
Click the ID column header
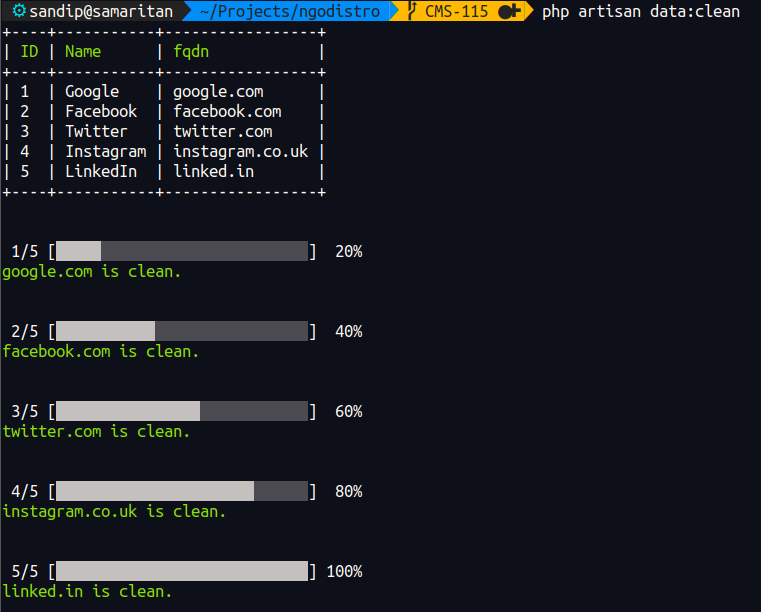pyautogui.click(x=29, y=52)
